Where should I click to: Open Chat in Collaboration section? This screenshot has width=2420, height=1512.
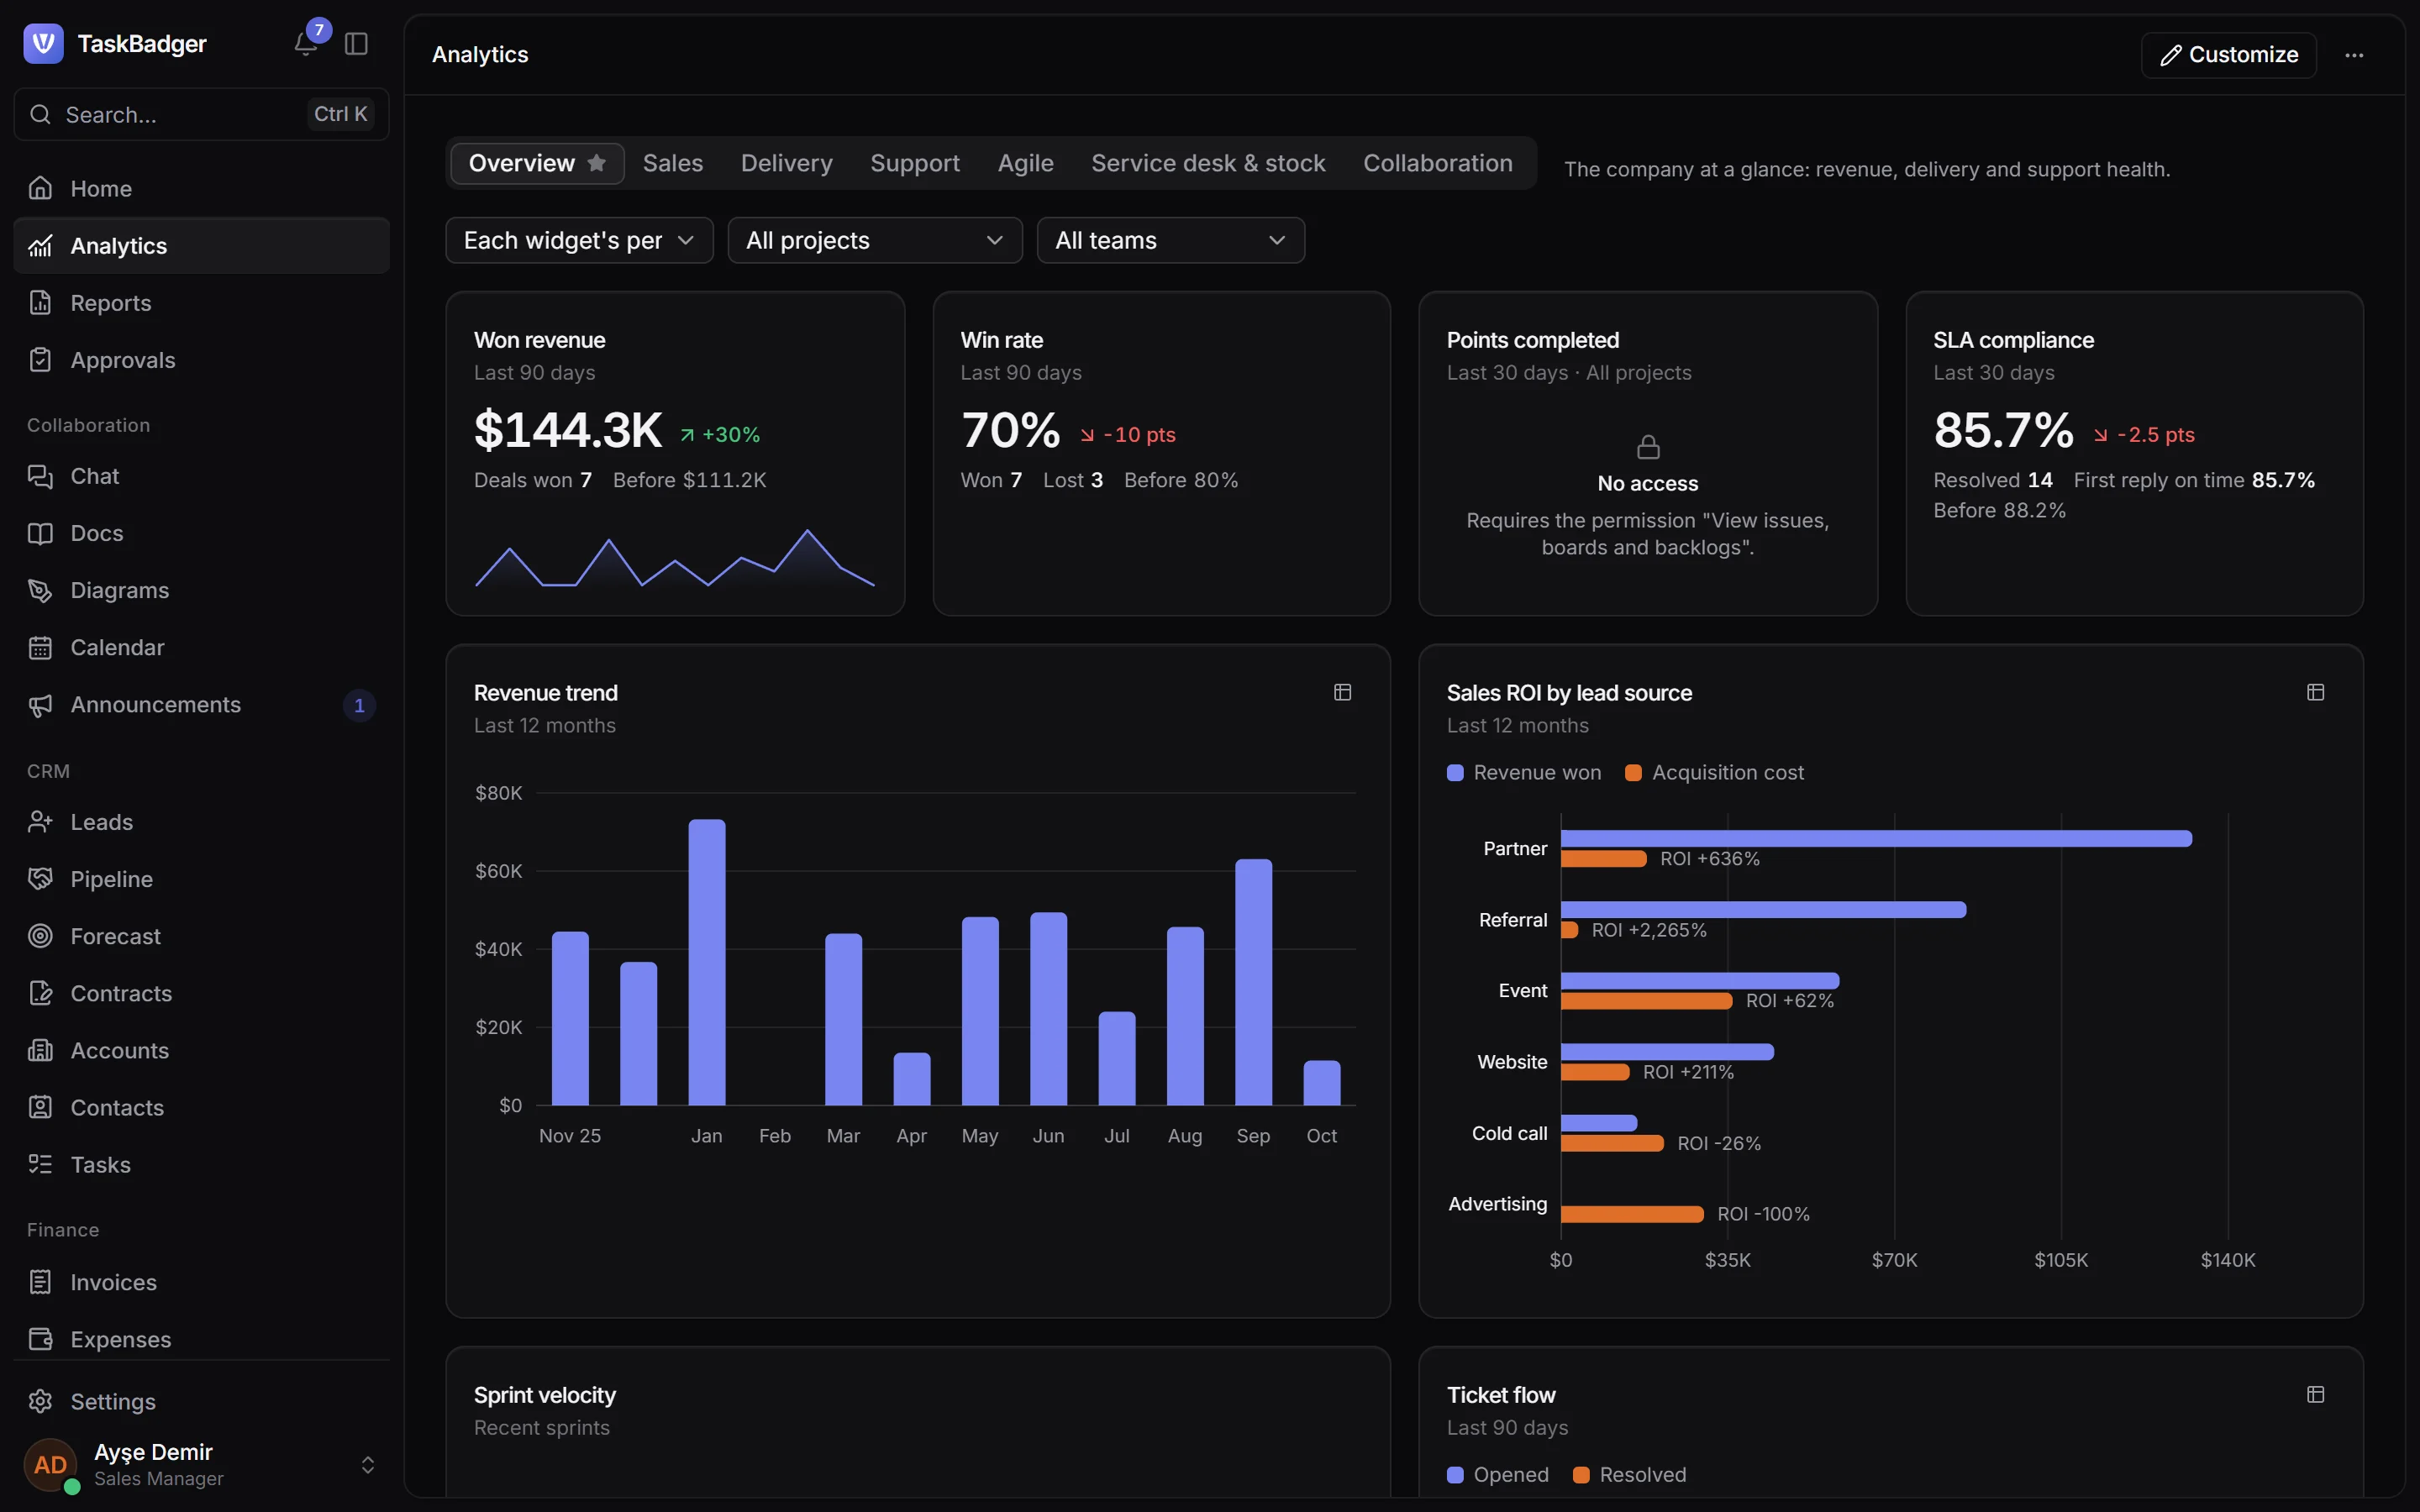(x=202, y=476)
